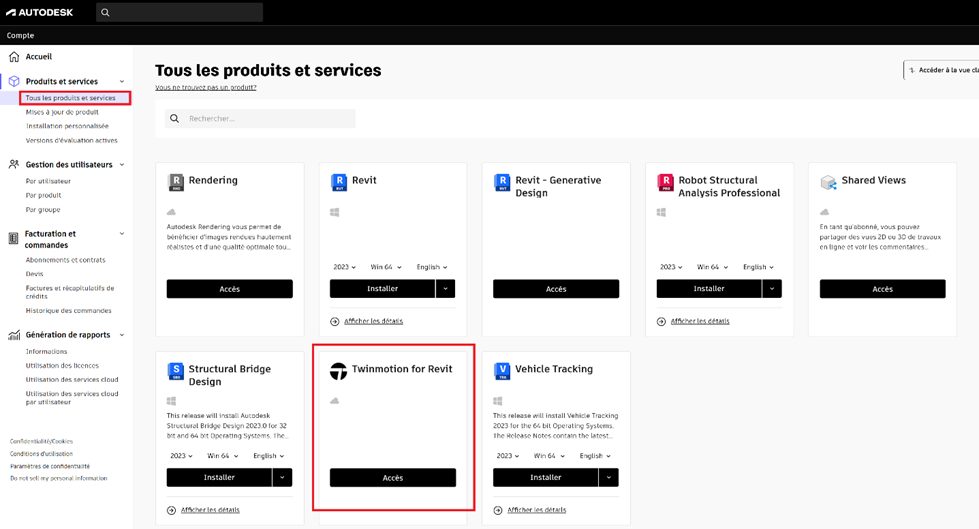Click the Génération de rapports chart icon
This screenshot has height=529, width=979.
point(14,335)
